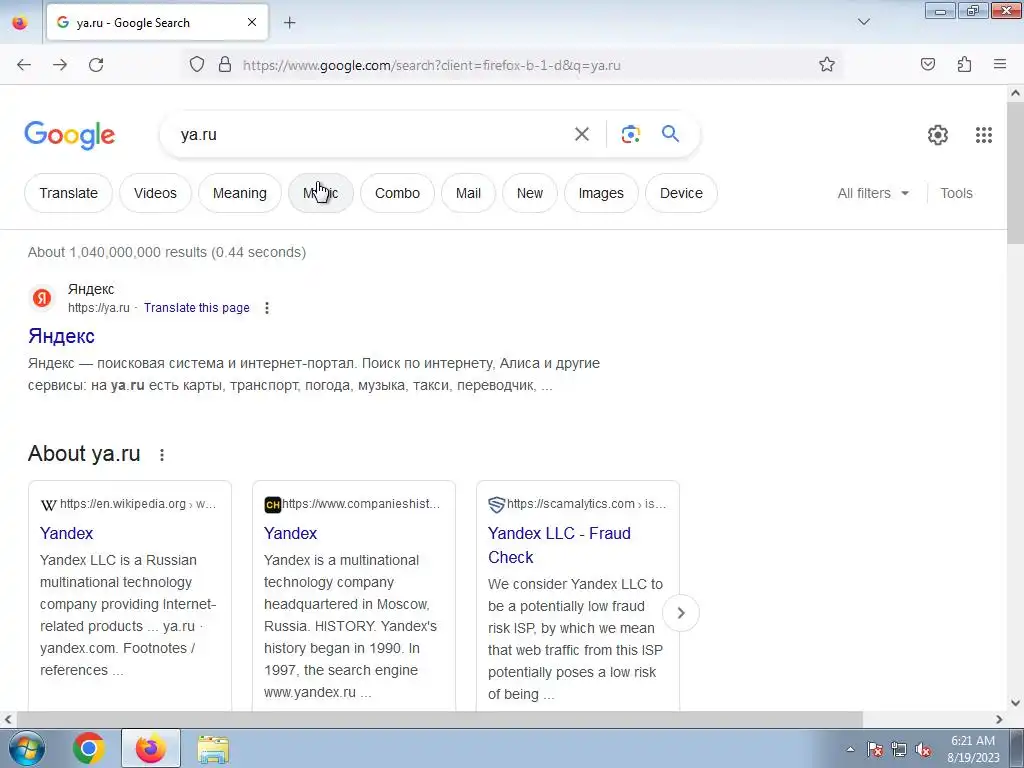Apply the Mail filter chip
The width and height of the screenshot is (1024, 768).
[x=468, y=193]
